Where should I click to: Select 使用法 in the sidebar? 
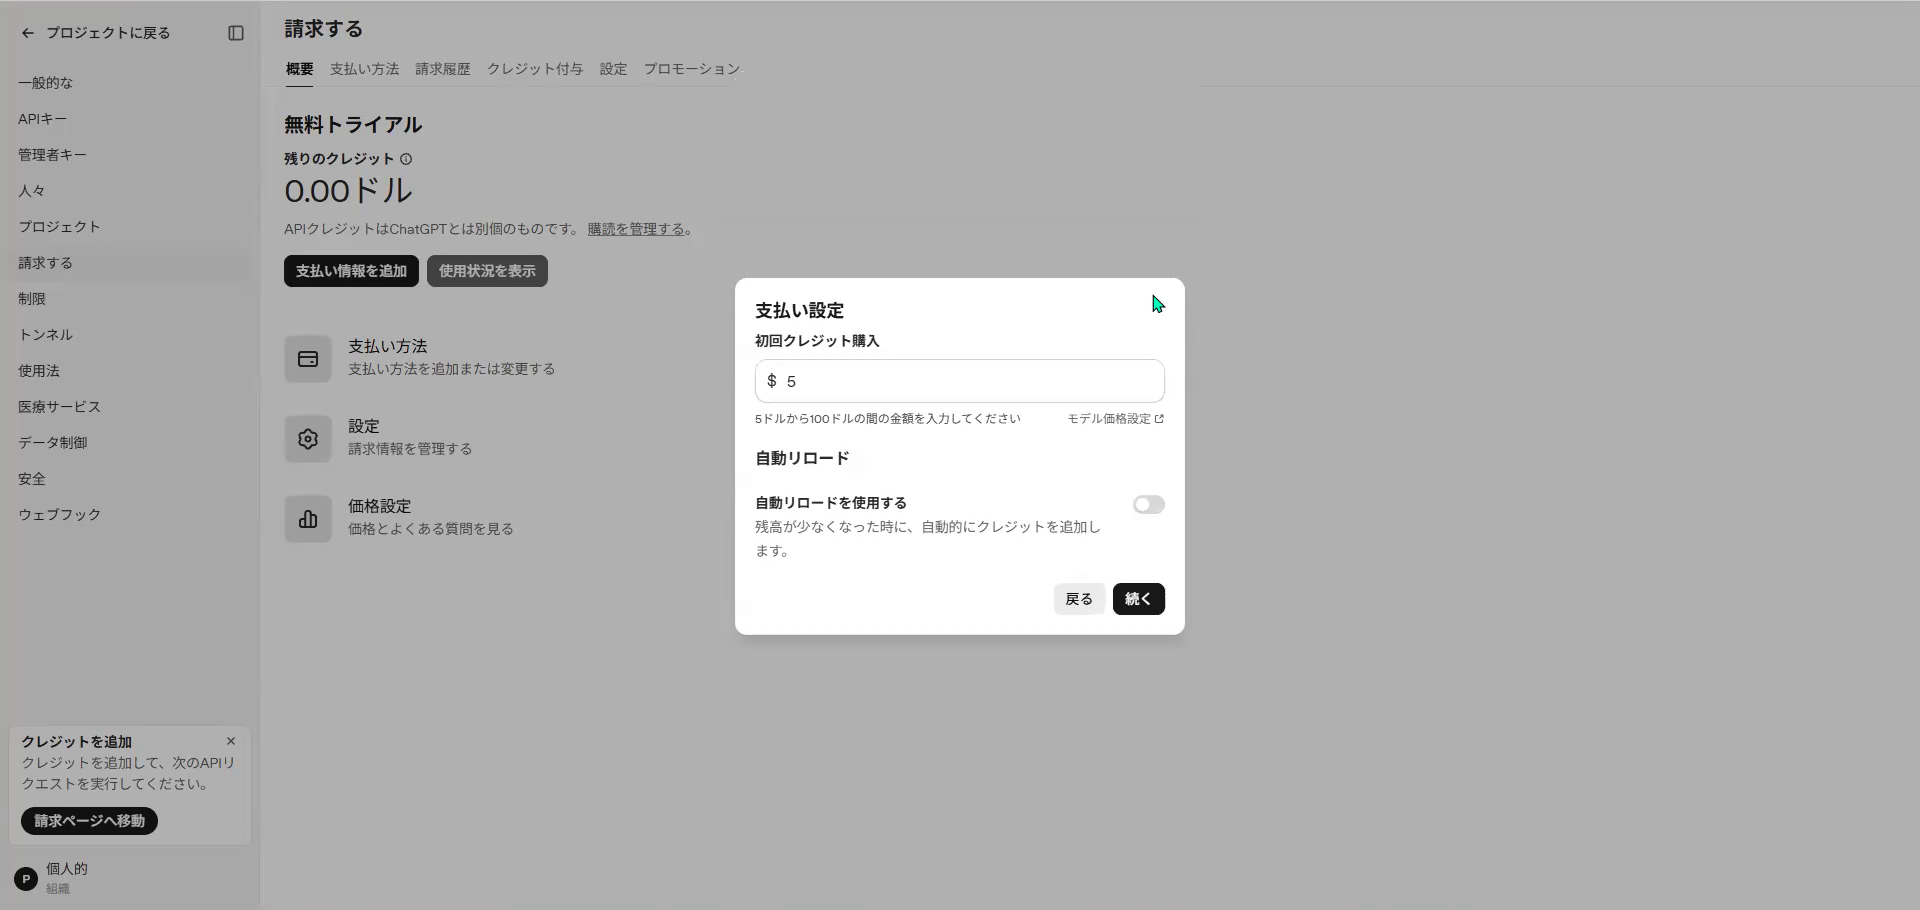(x=38, y=371)
